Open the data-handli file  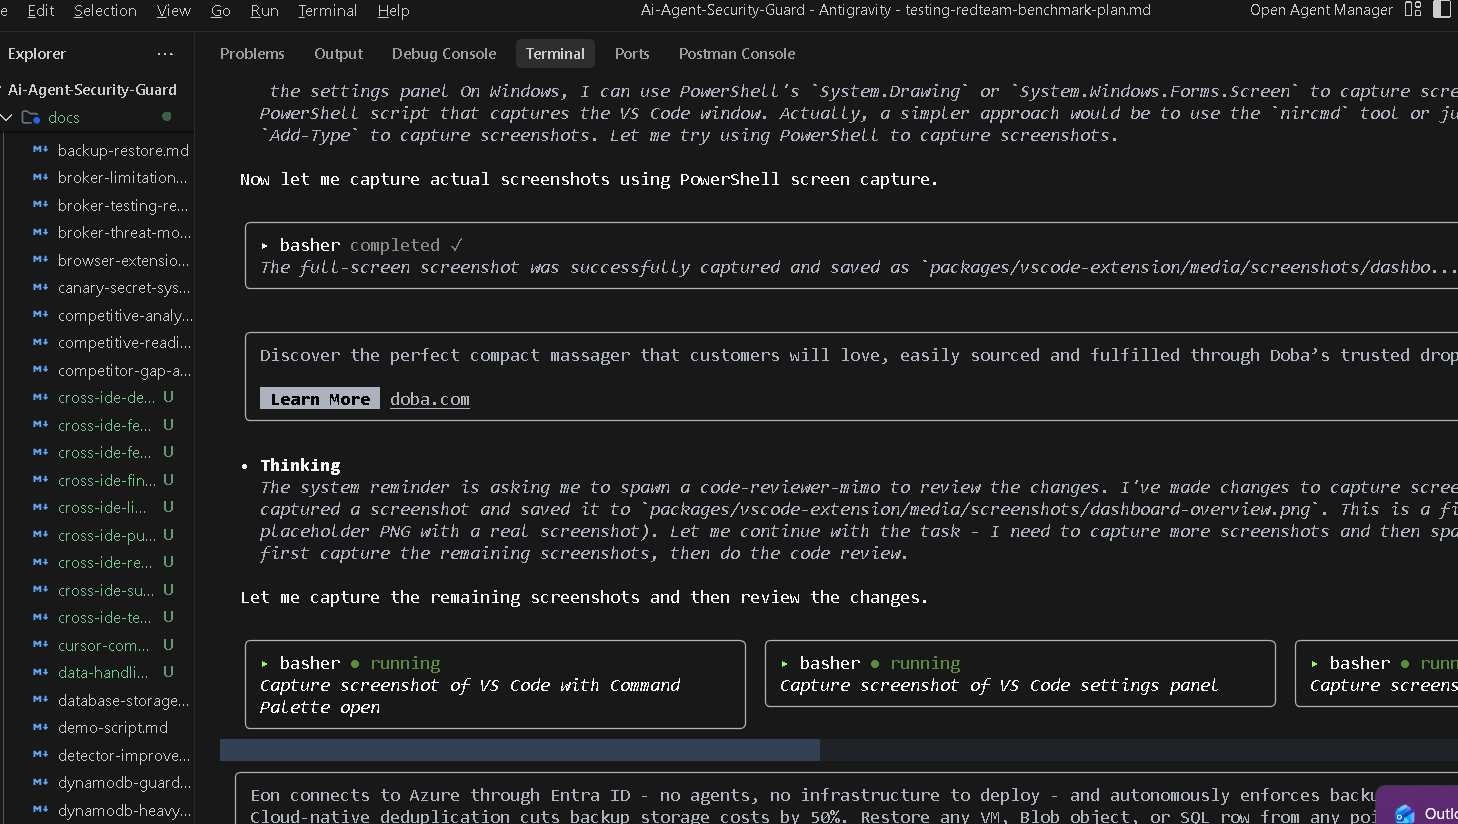coord(102,672)
